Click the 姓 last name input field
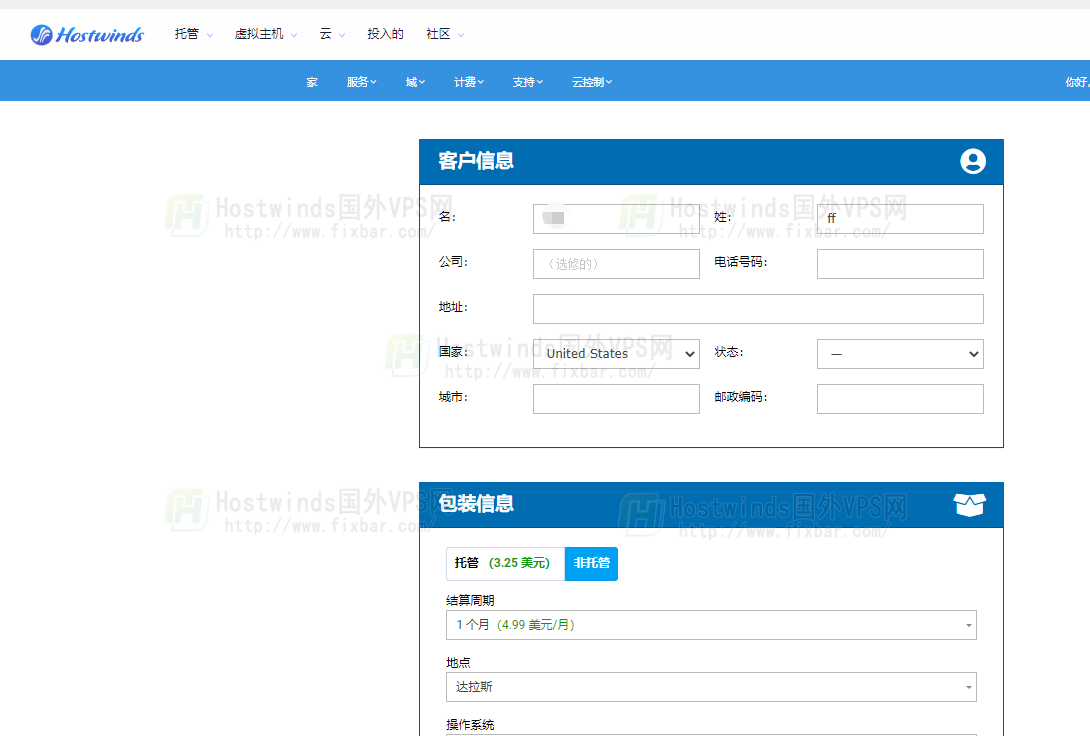The image size is (1090, 736). click(900, 219)
